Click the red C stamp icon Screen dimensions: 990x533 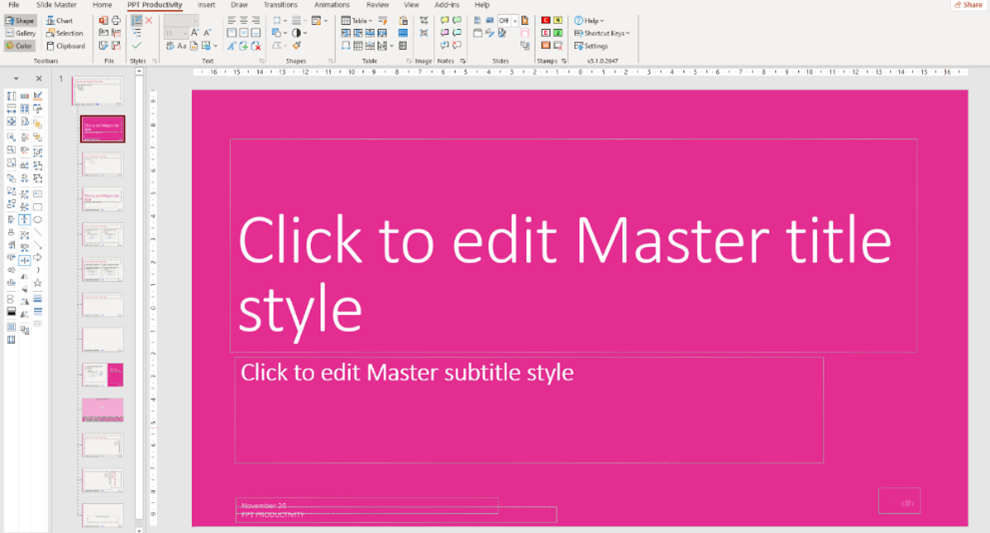(546, 21)
